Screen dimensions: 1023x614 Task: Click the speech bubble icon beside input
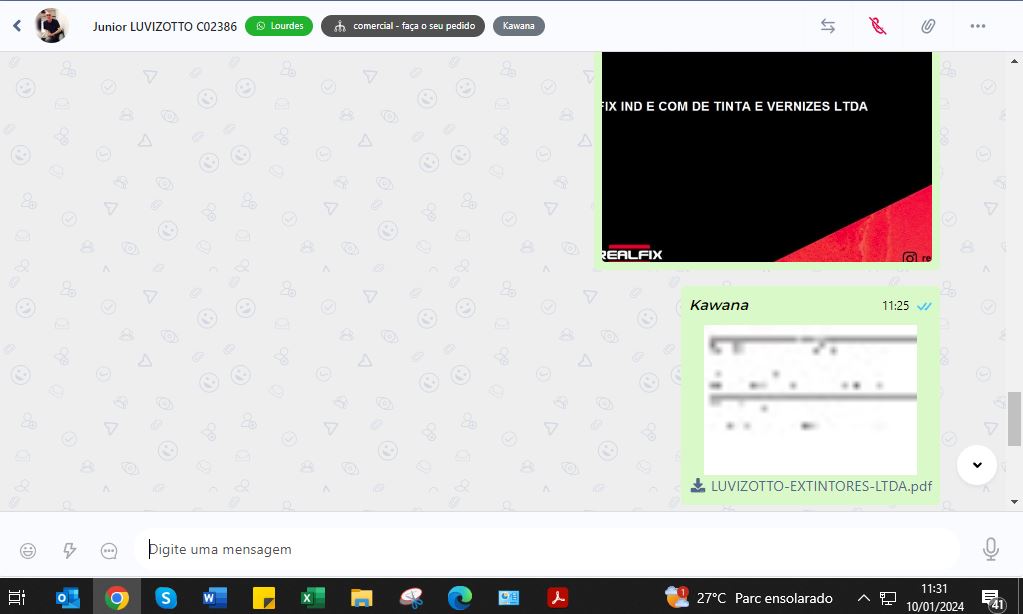pos(109,550)
